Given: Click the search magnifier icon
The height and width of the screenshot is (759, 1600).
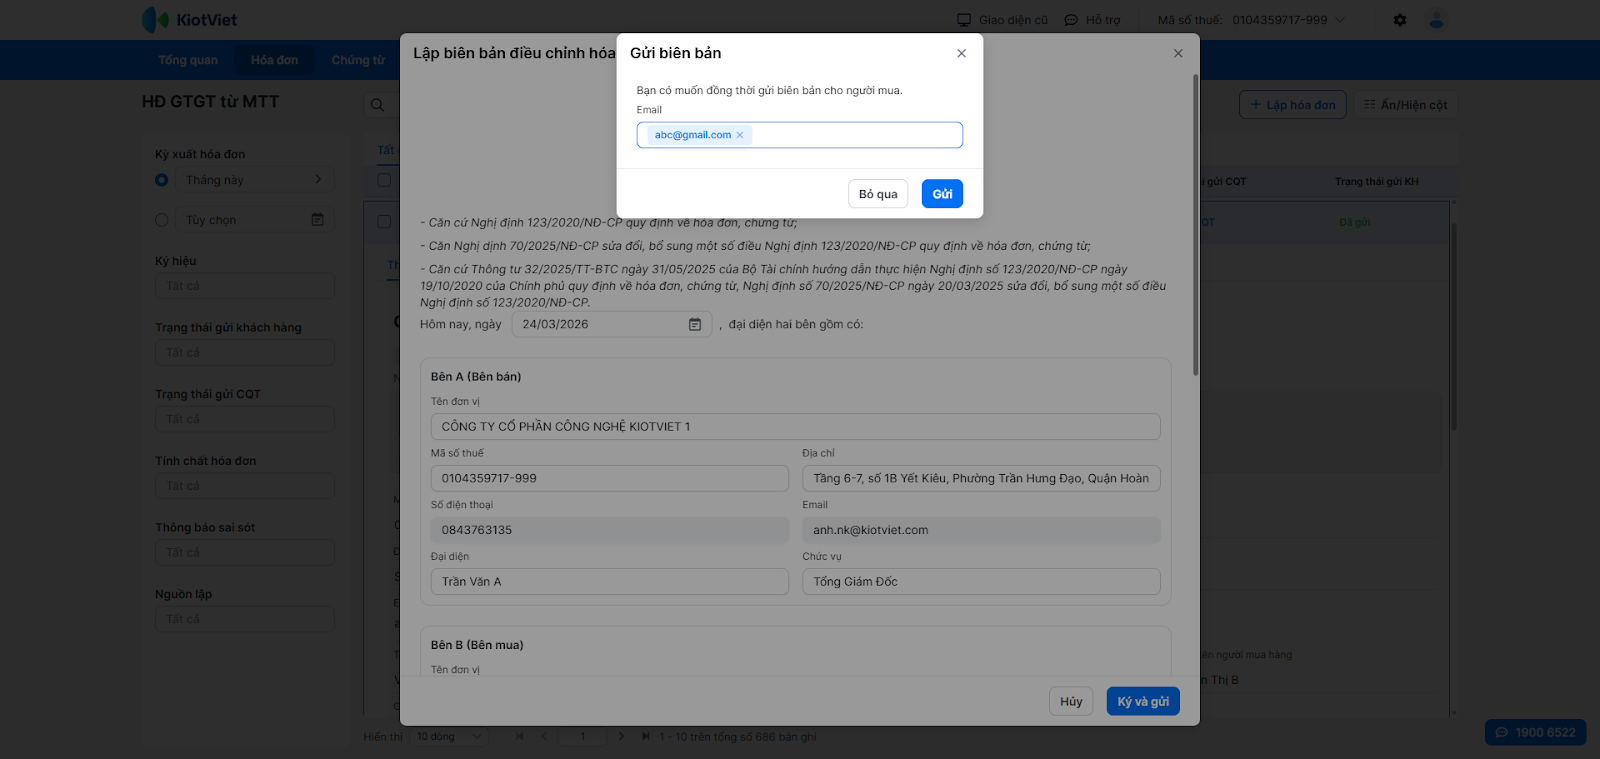Looking at the screenshot, I should coord(377,105).
